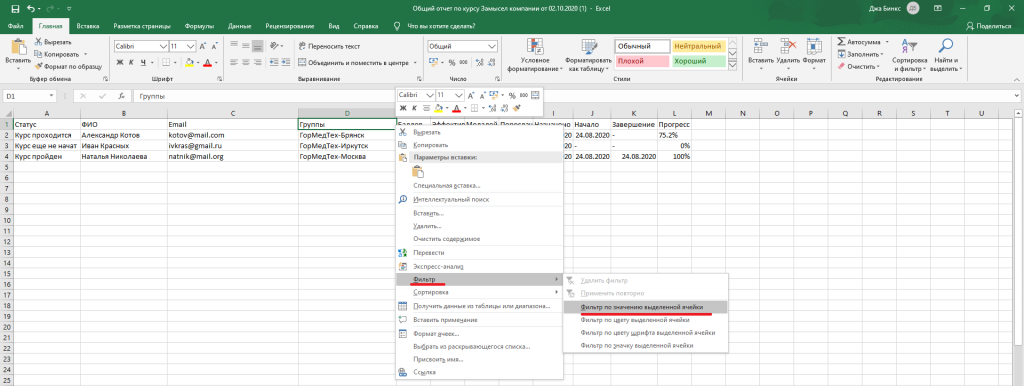The height and width of the screenshot is (386, 1024).
Task: Toggle underline Ч in the ribbon
Action: [x=142, y=63]
